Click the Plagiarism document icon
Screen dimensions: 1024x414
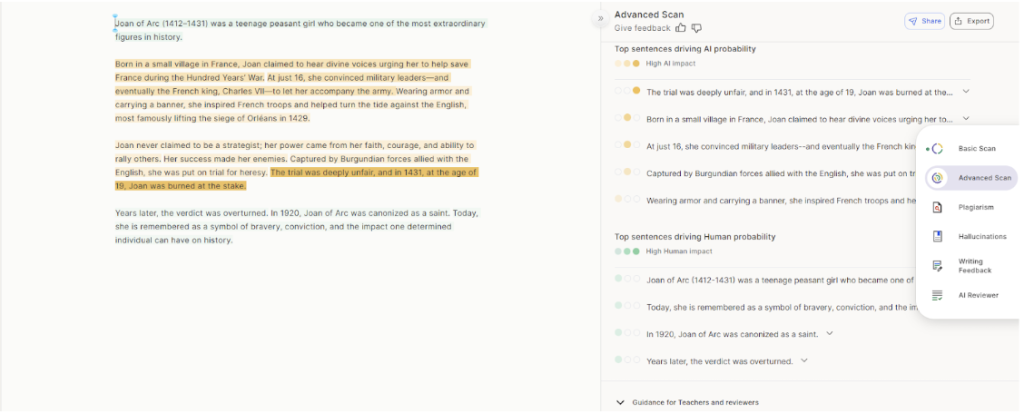pyautogui.click(x=937, y=207)
